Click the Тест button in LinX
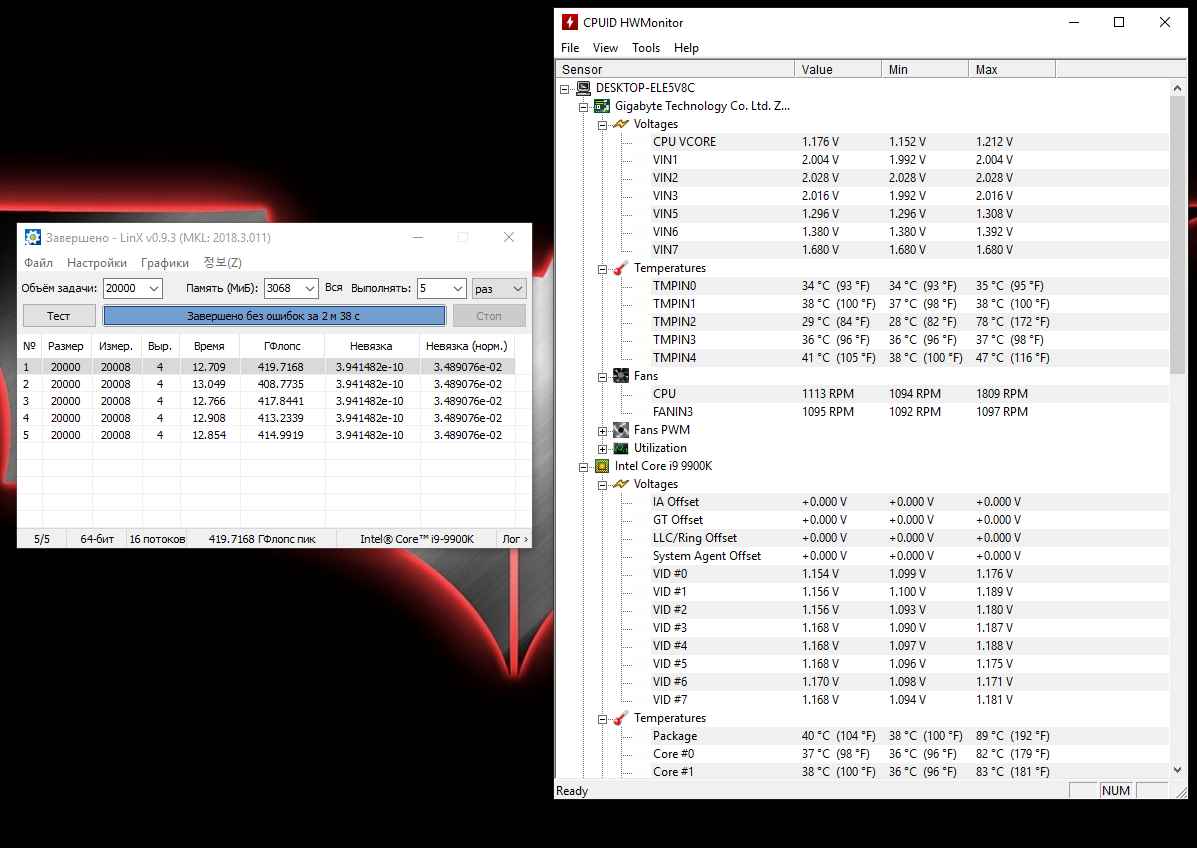Screen dimensions: 1197x848 (59, 316)
